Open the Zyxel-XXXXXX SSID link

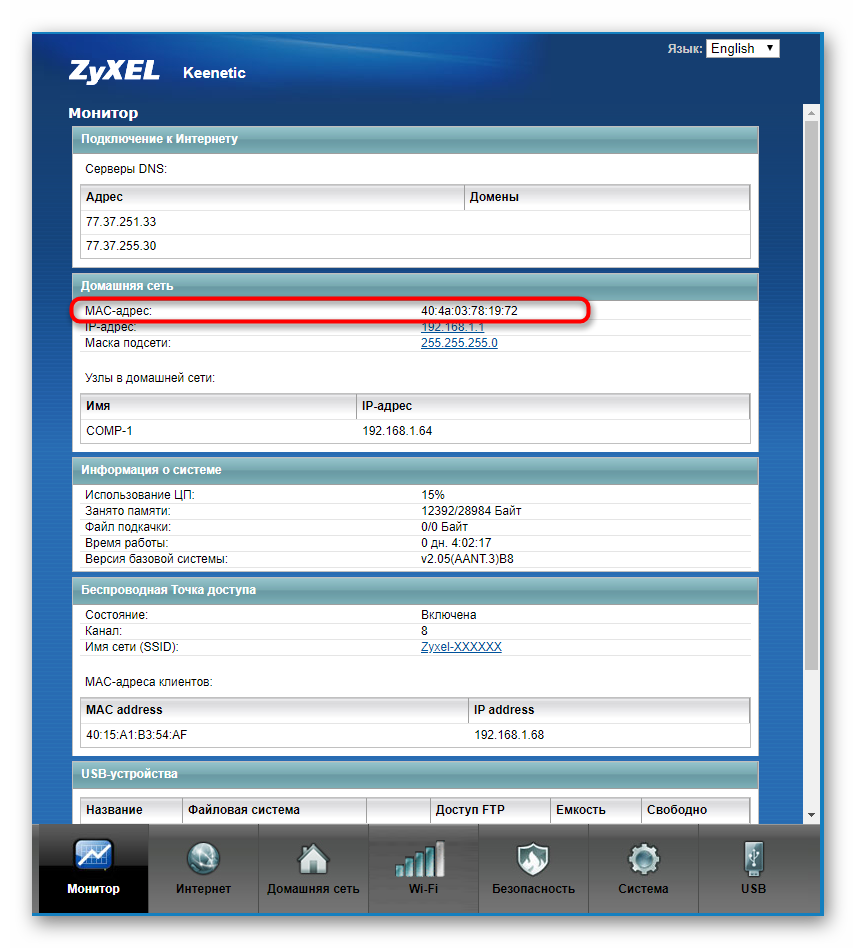461,647
